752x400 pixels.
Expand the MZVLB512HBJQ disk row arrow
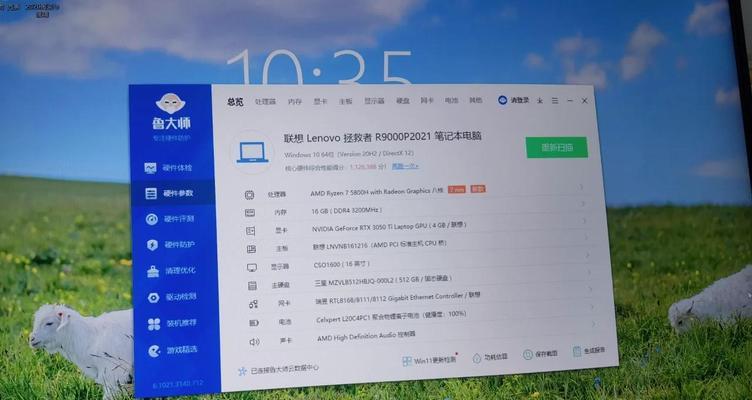coord(590,272)
